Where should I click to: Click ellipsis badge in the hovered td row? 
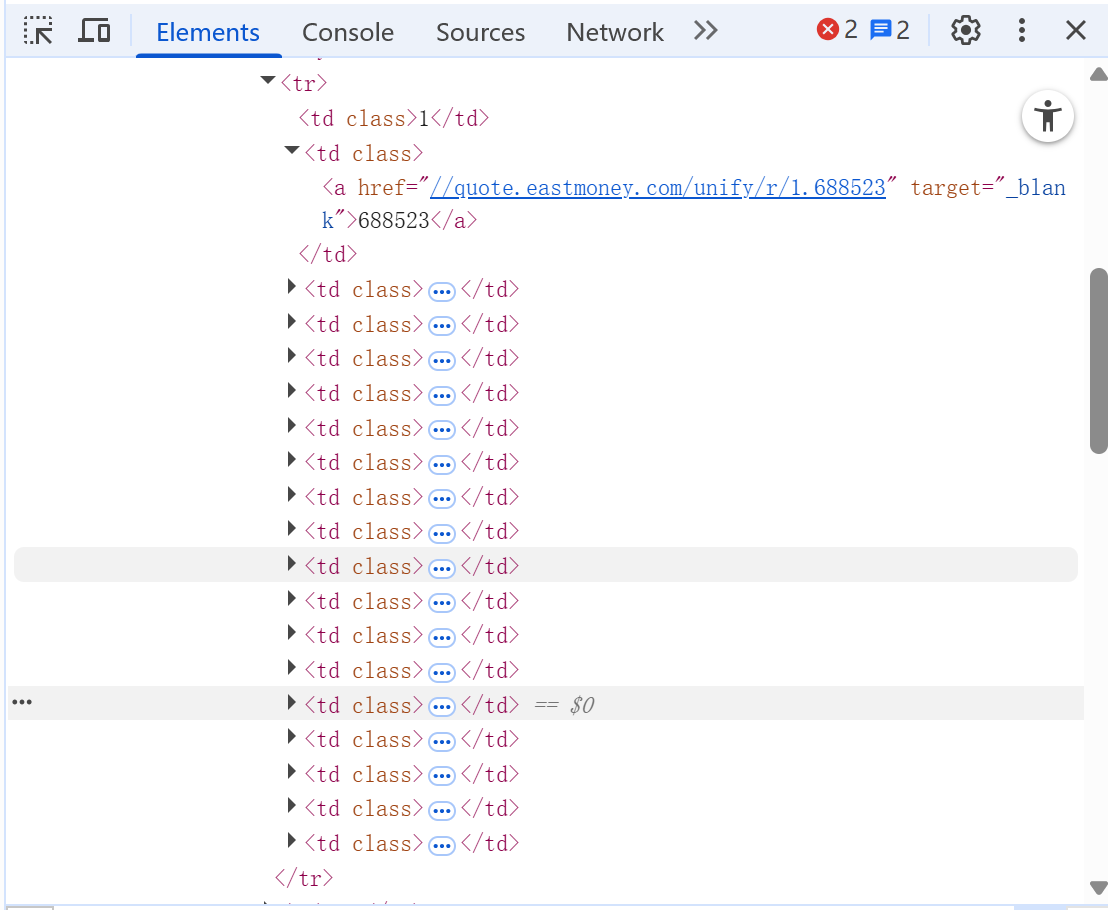pyautogui.click(x=442, y=567)
